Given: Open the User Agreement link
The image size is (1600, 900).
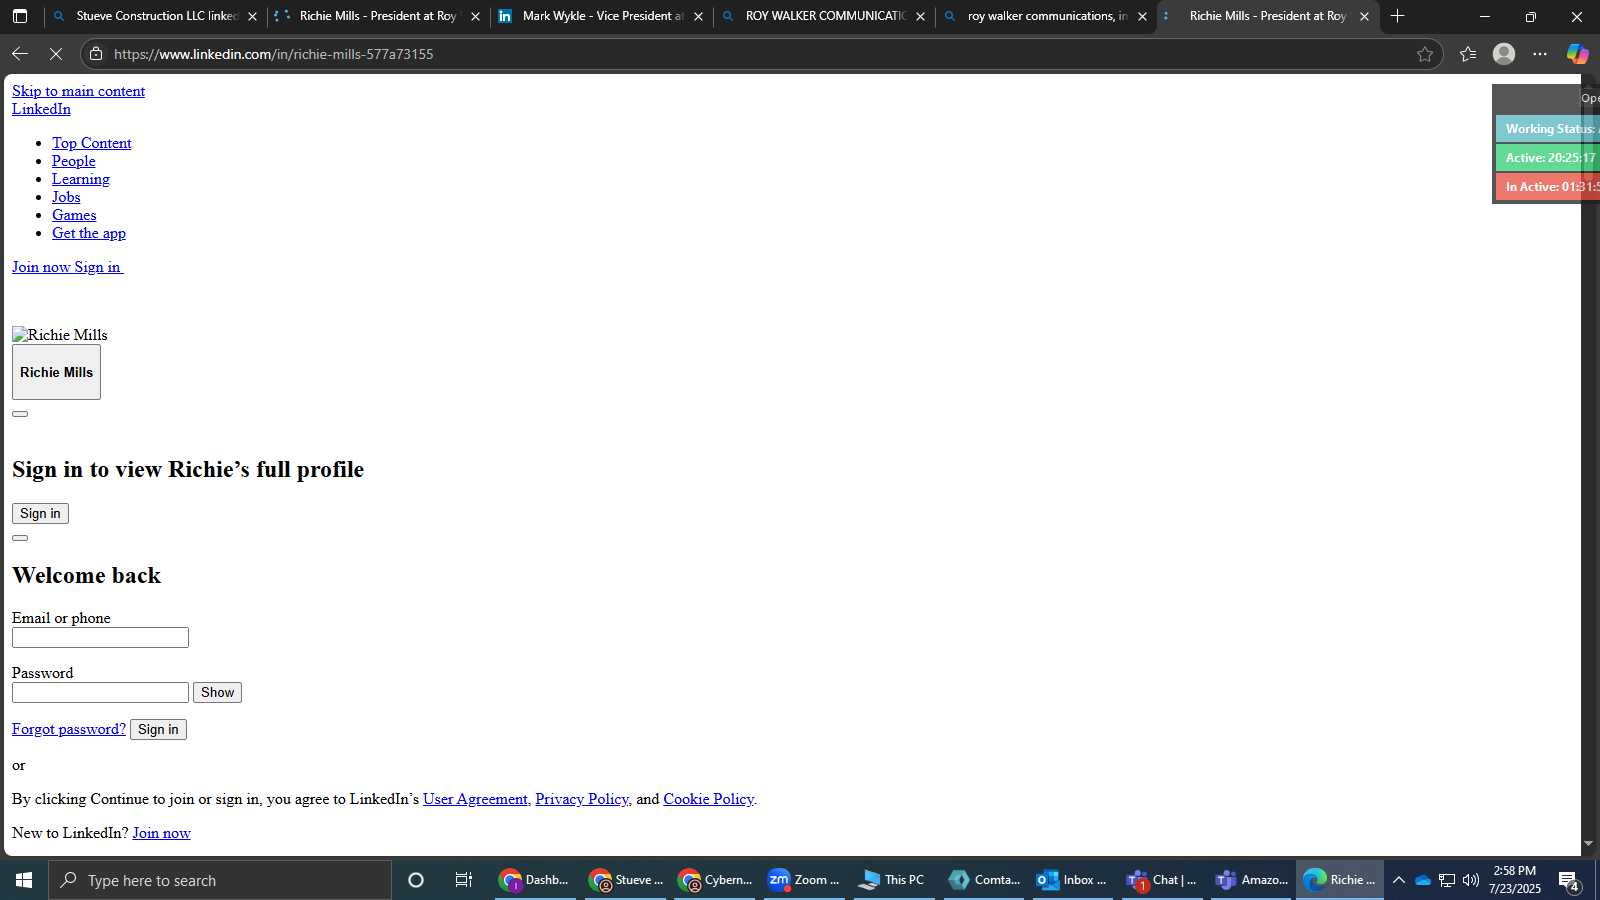Looking at the screenshot, I should (x=475, y=799).
